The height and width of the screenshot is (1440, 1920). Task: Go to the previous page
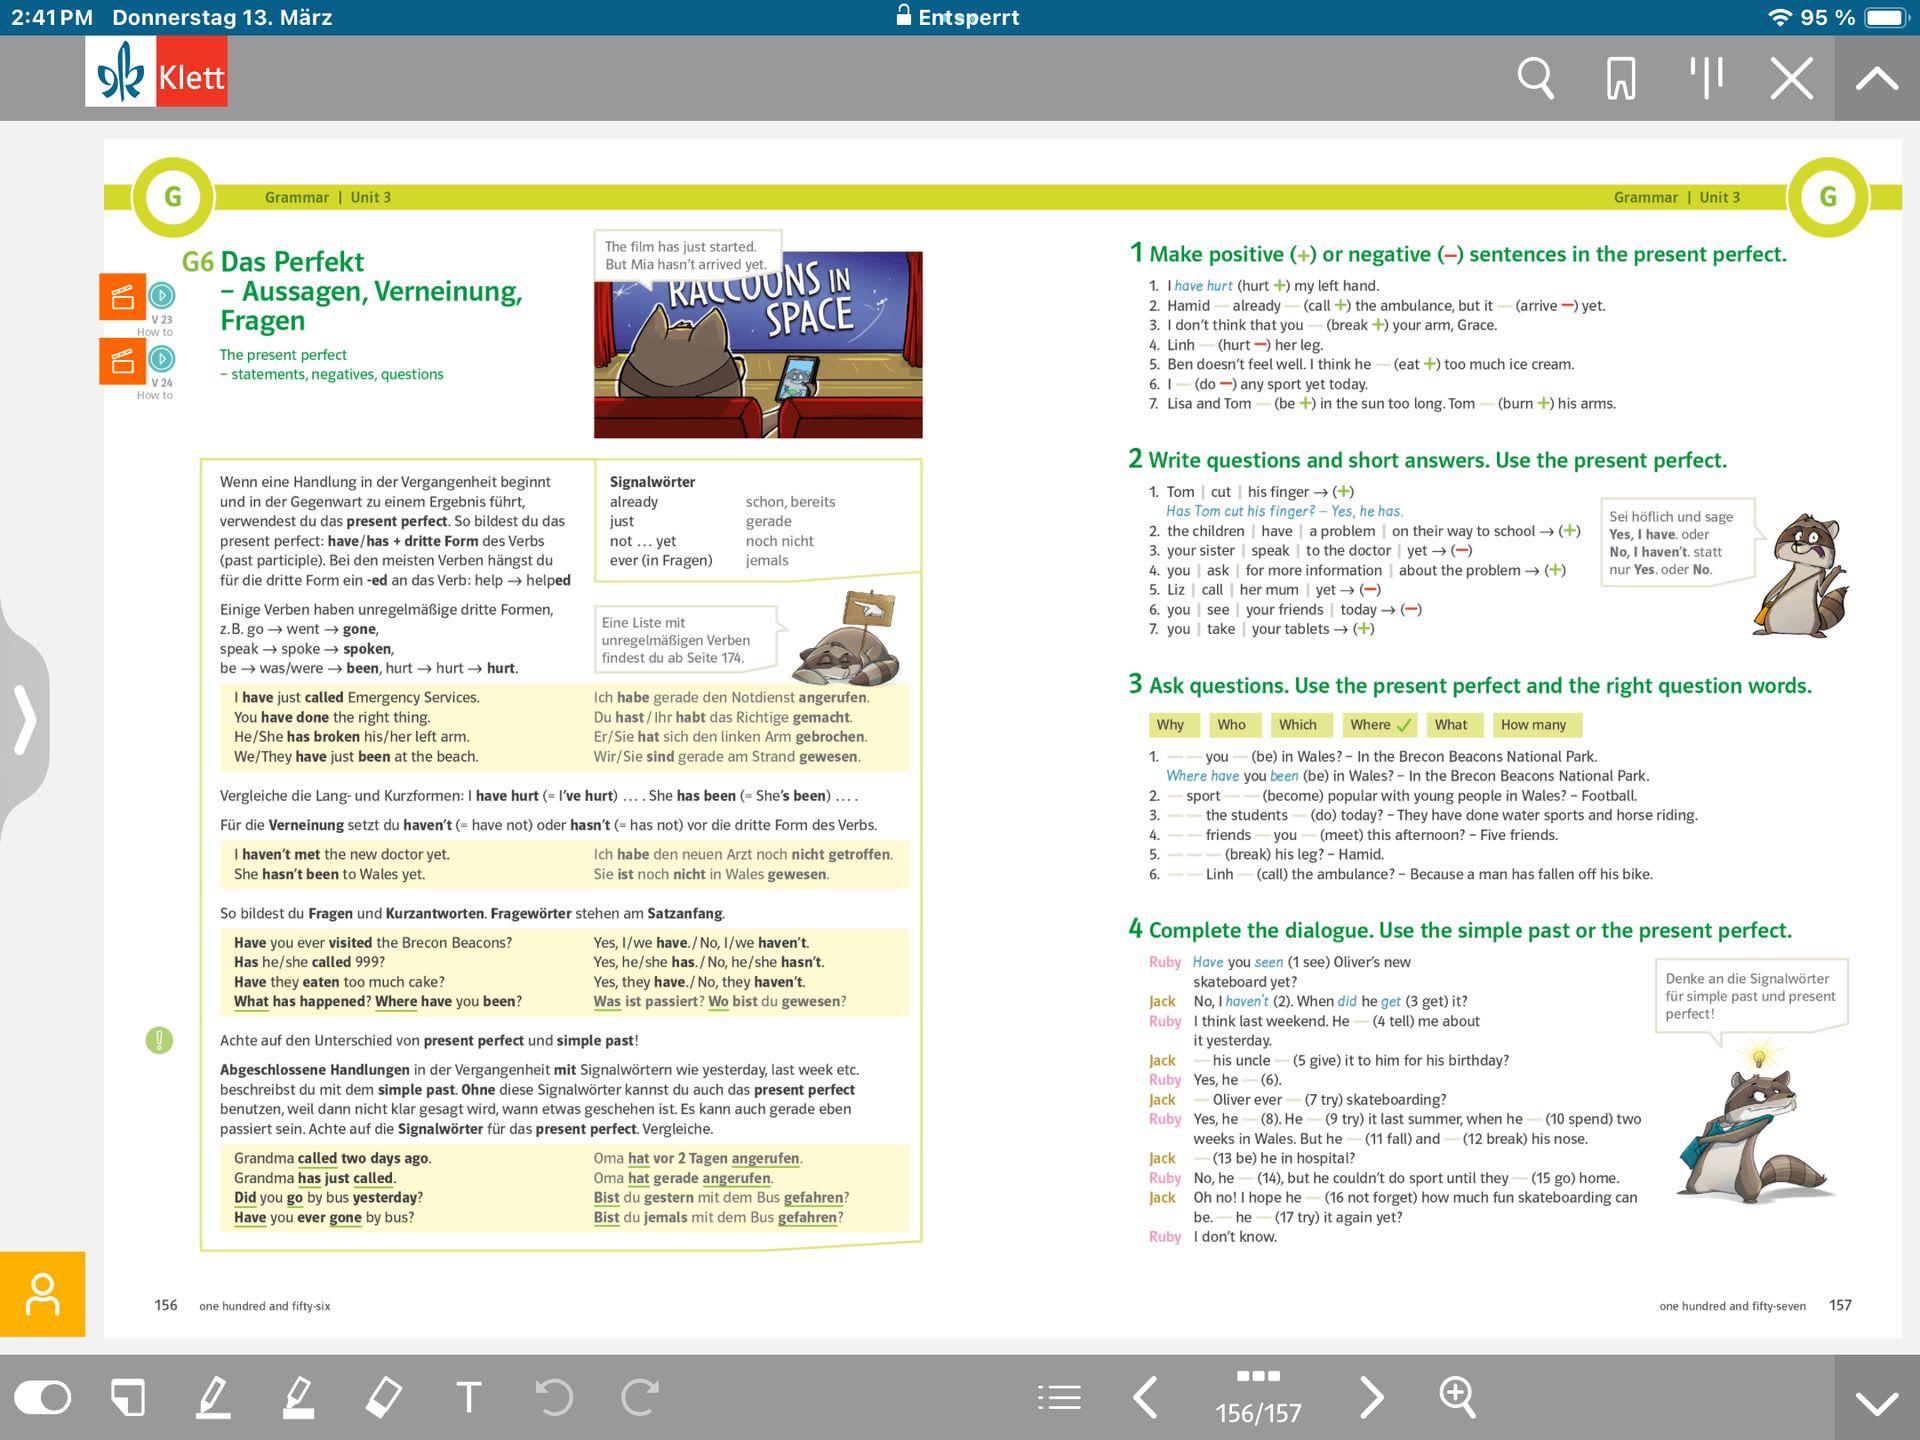tap(1146, 1397)
